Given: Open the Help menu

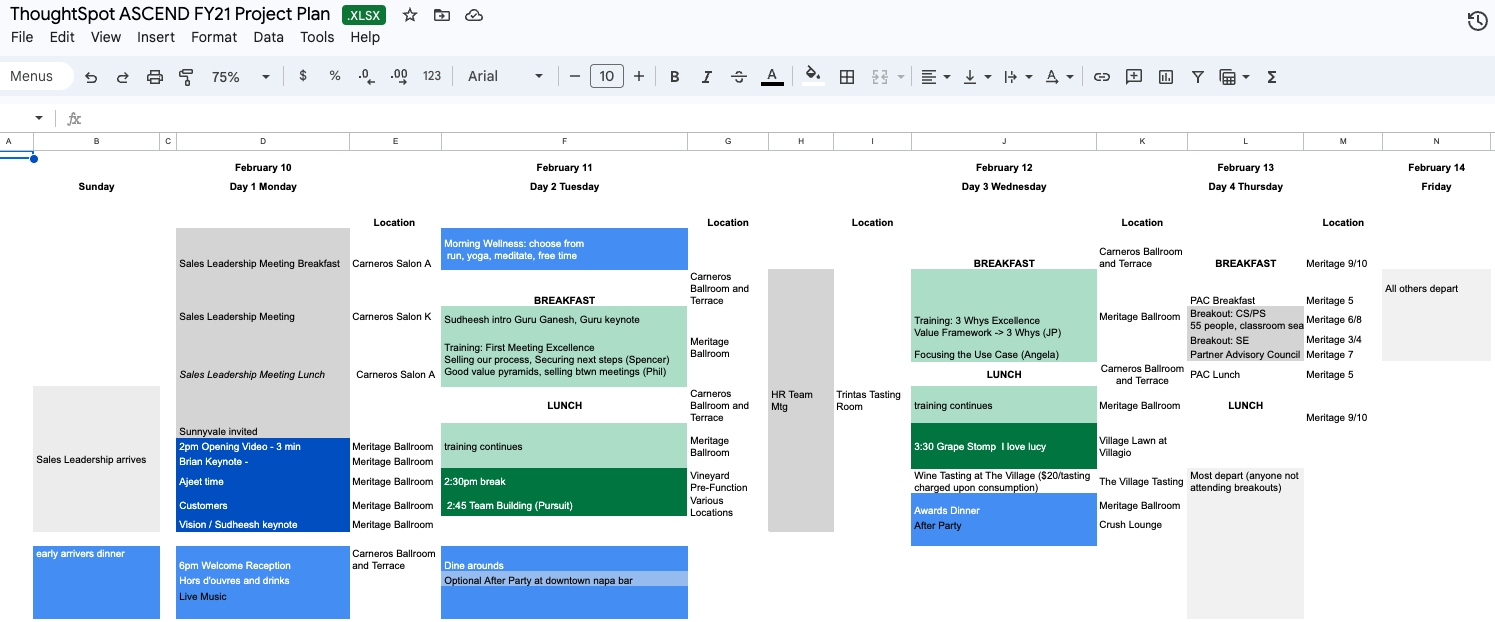Looking at the screenshot, I should click(x=365, y=37).
